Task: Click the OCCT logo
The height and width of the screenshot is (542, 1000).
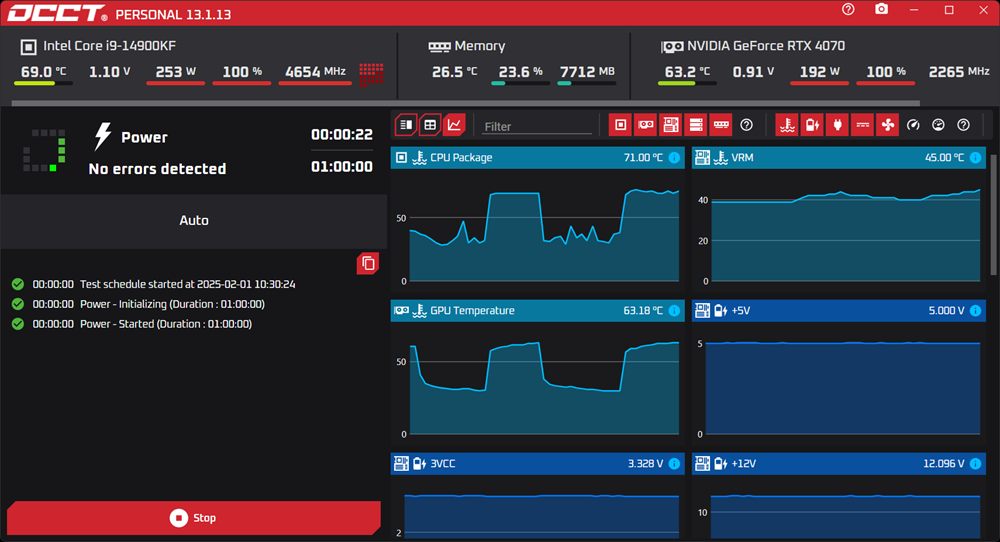Action: pyautogui.click(x=57, y=13)
